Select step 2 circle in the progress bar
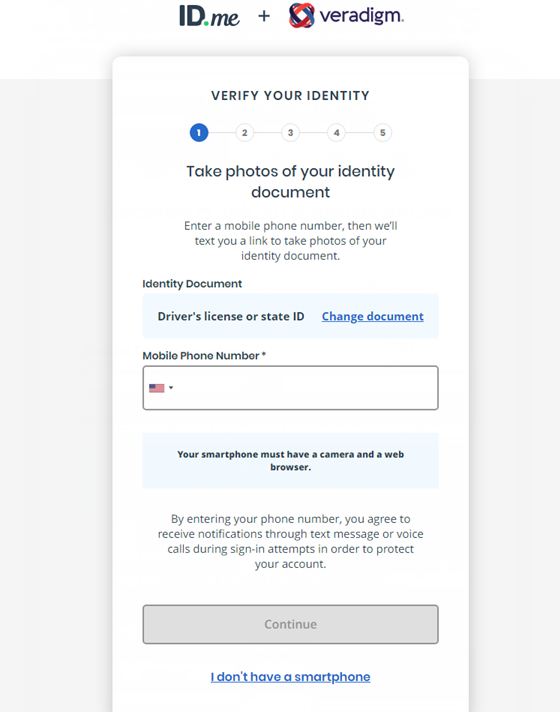560x712 pixels. tap(245, 133)
